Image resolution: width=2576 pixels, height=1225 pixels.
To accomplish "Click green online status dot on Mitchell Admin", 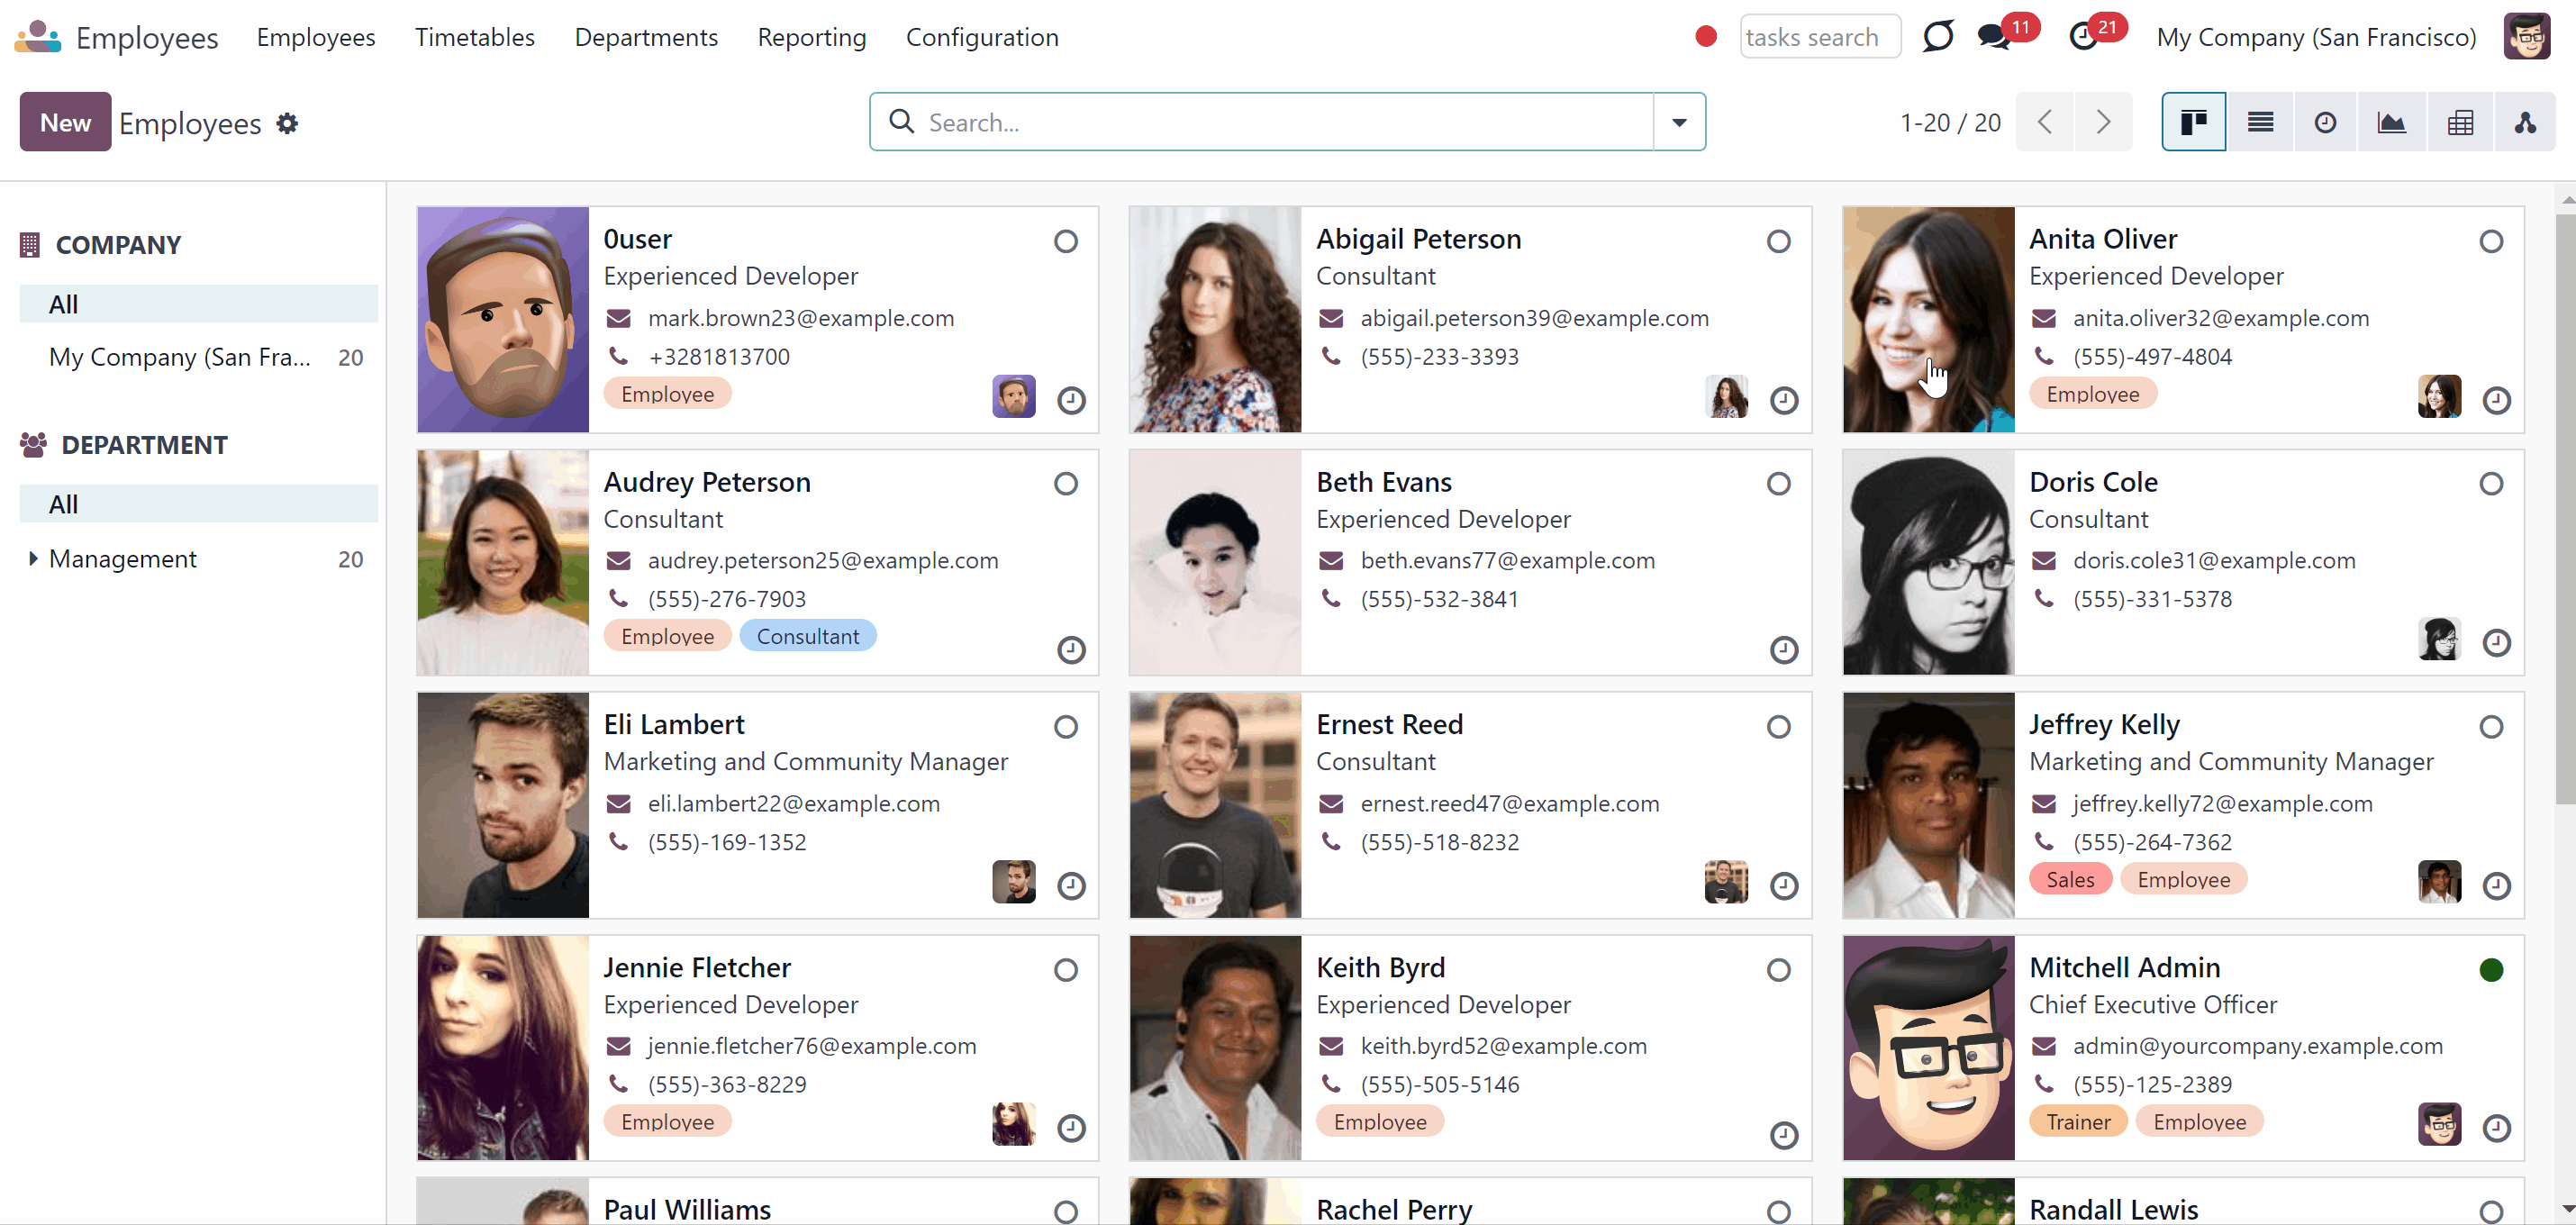I will pos(2492,970).
